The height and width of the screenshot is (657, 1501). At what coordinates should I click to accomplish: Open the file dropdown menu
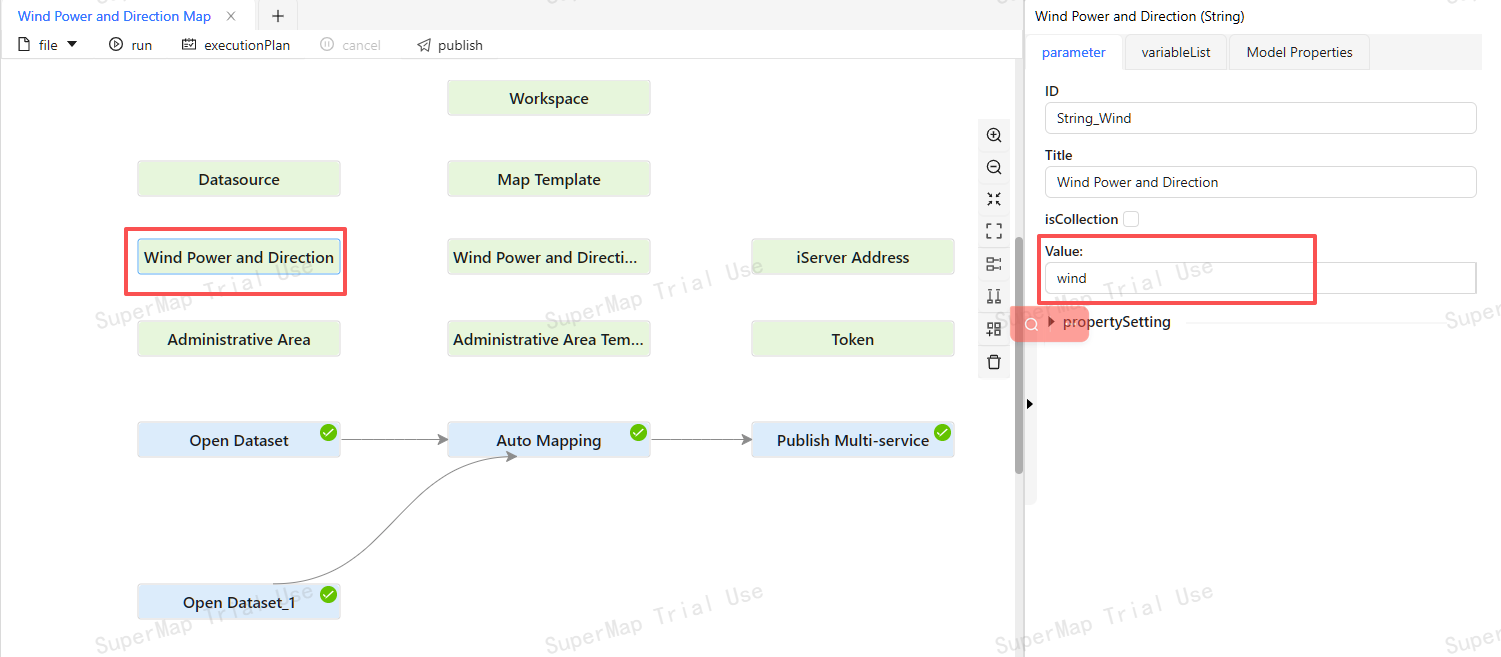(x=48, y=45)
